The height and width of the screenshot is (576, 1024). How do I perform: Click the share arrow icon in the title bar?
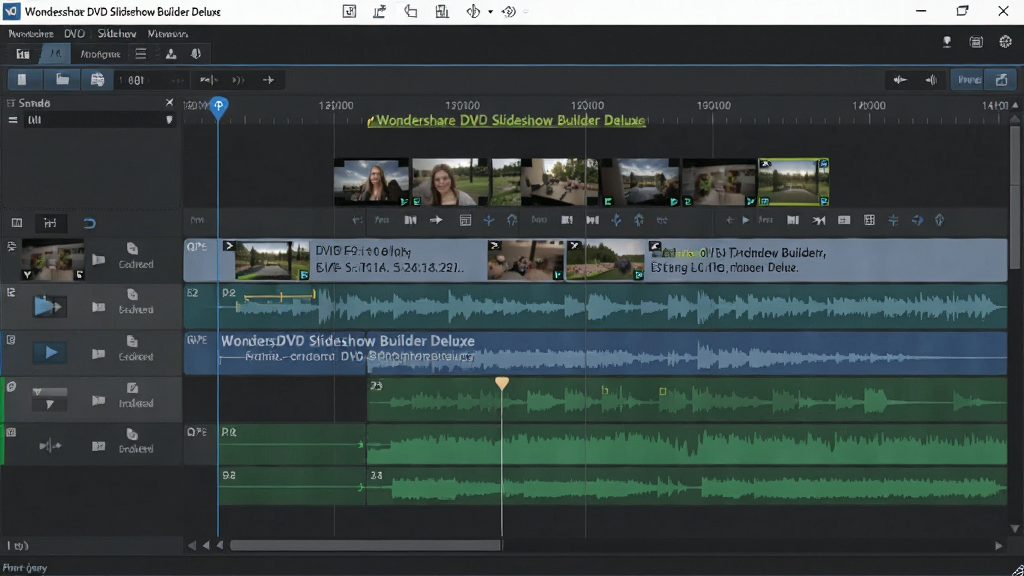(379, 11)
